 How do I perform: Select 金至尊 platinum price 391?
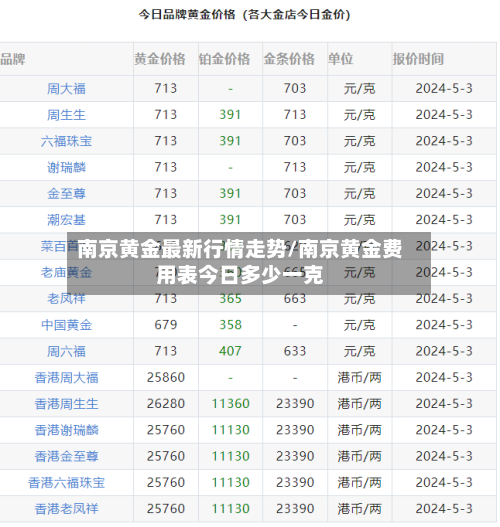(230, 193)
